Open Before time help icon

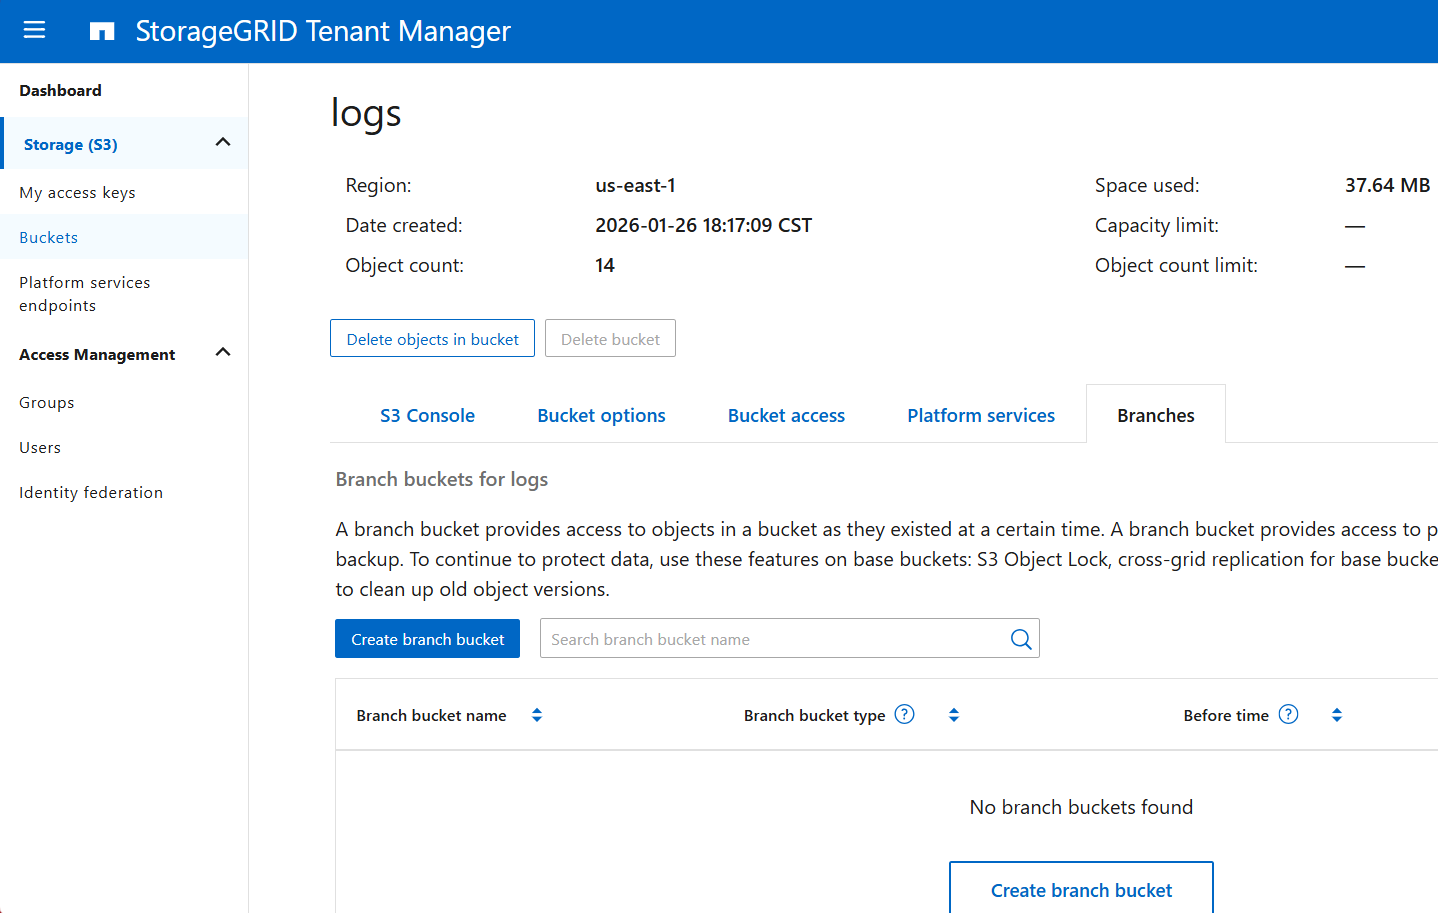click(x=1288, y=714)
